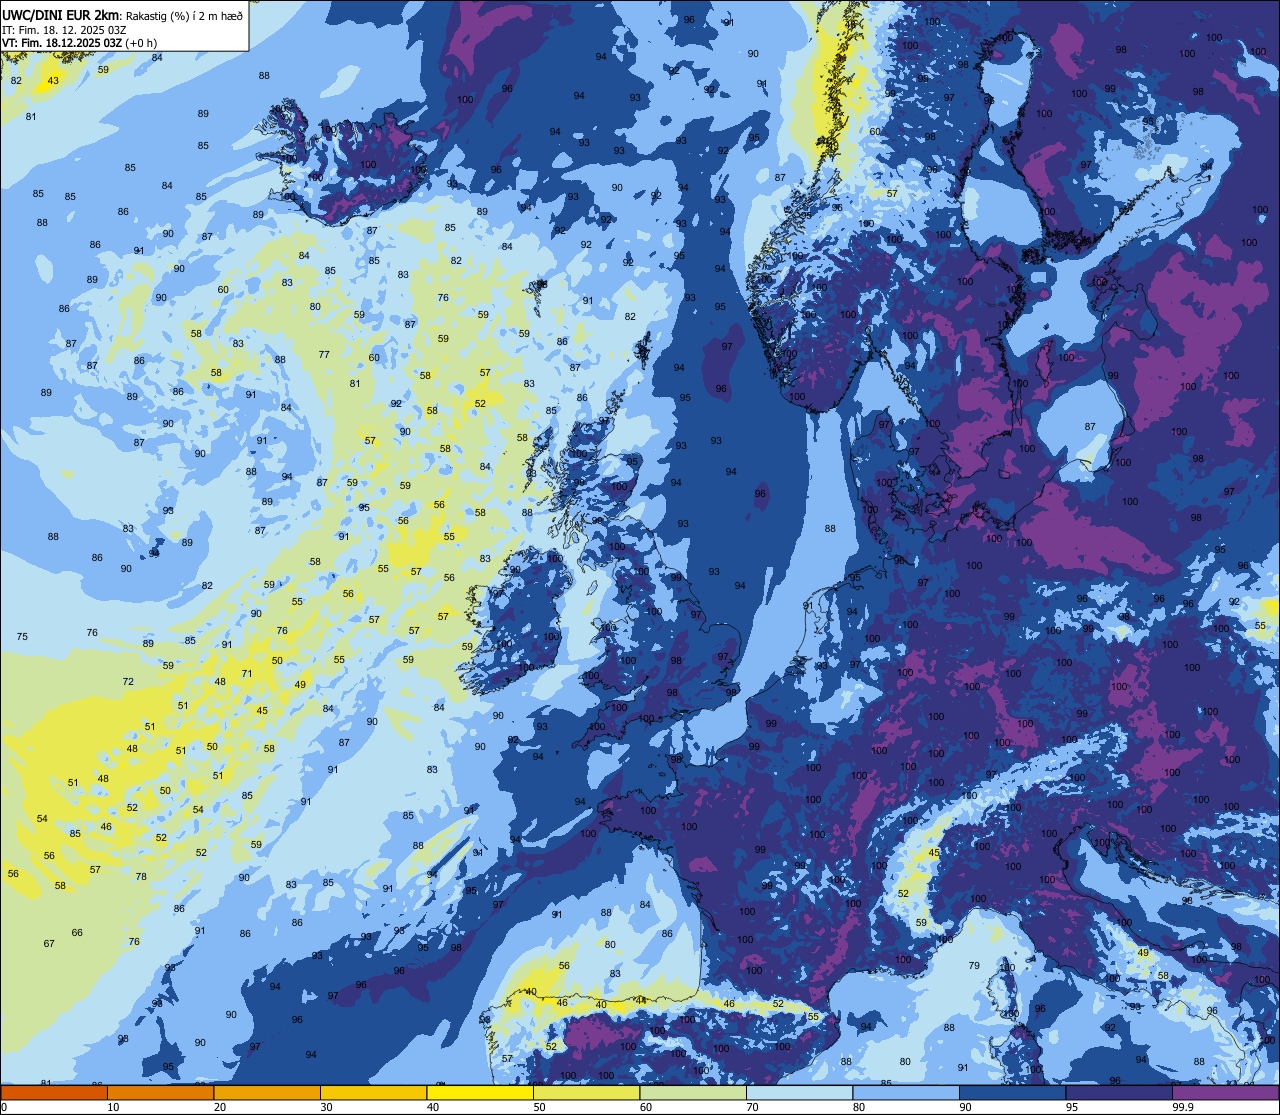
Task: Click the title text UWC/DINI EUR 2km
Action: coord(61,14)
